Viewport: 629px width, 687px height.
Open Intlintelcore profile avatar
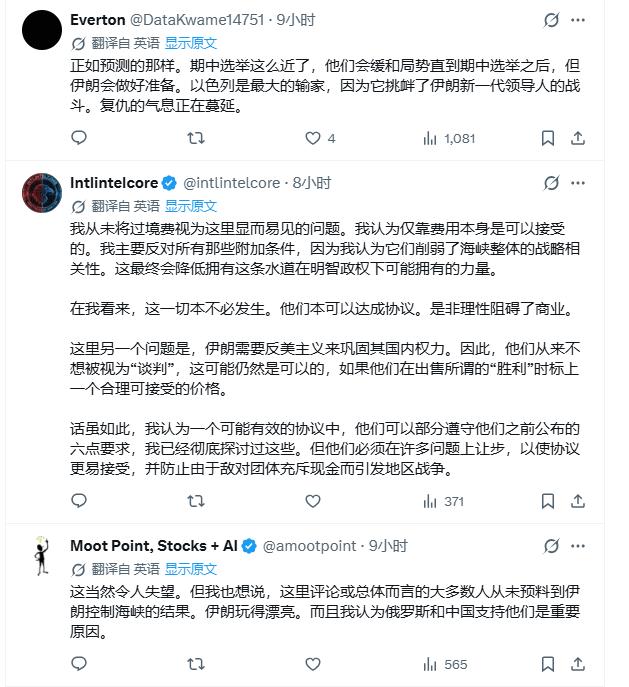(42, 193)
